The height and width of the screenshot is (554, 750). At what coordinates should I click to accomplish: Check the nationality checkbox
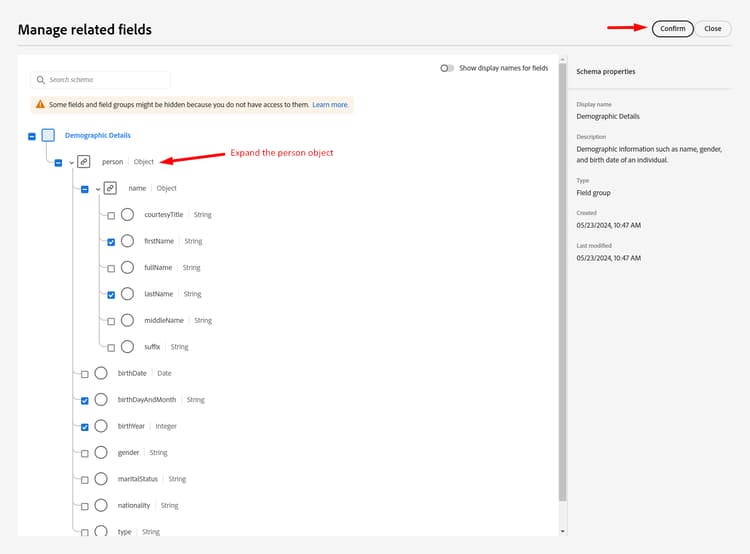[x=85, y=506]
